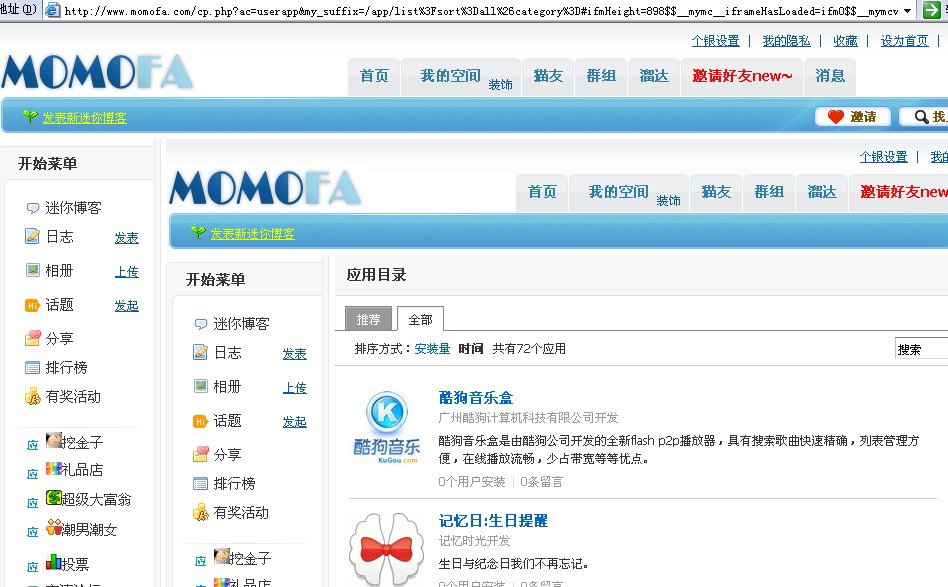Open 我的隐私 link at top right
This screenshot has width=948, height=587.
(786, 41)
